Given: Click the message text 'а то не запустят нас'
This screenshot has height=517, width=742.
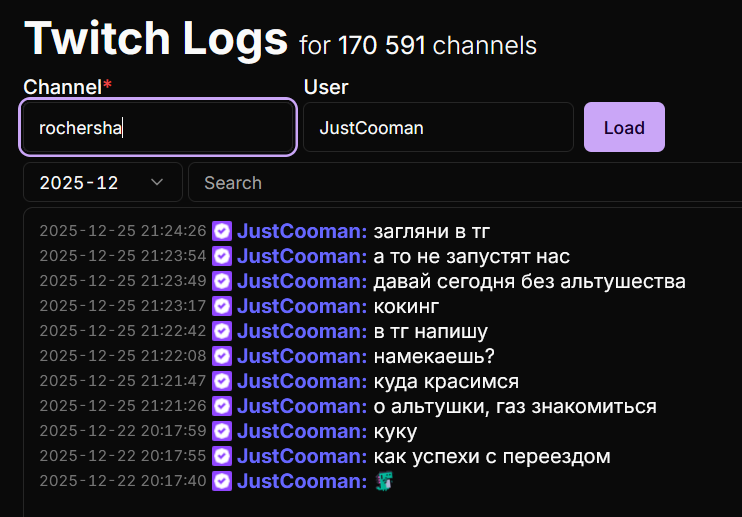Looking at the screenshot, I should 472,257.
